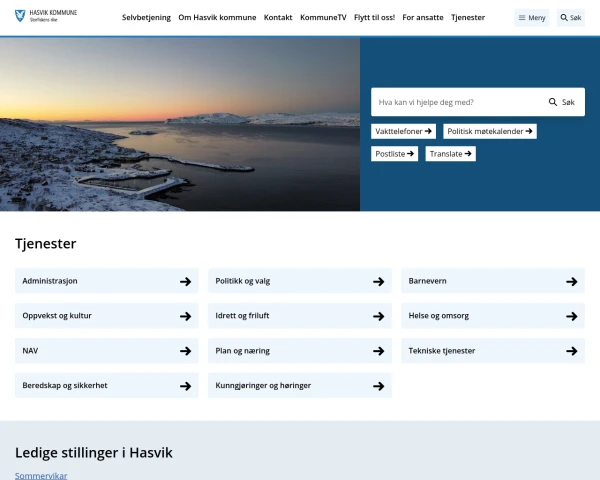
Task: Open the Politikk og valg service label
Action: pos(243,281)
